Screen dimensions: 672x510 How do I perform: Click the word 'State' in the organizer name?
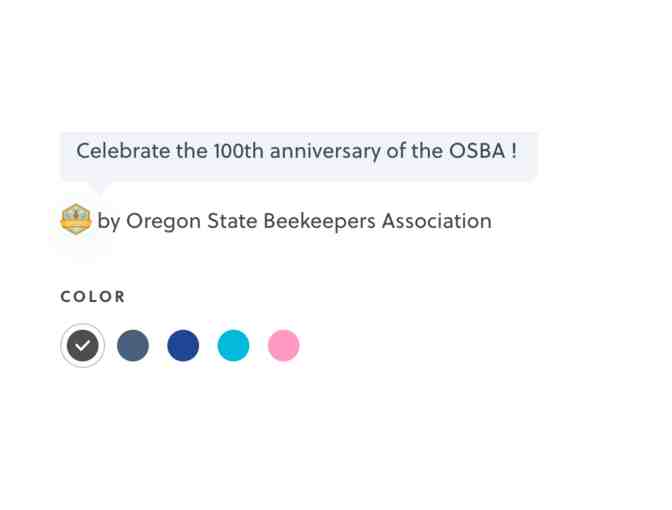pos(231,221)
